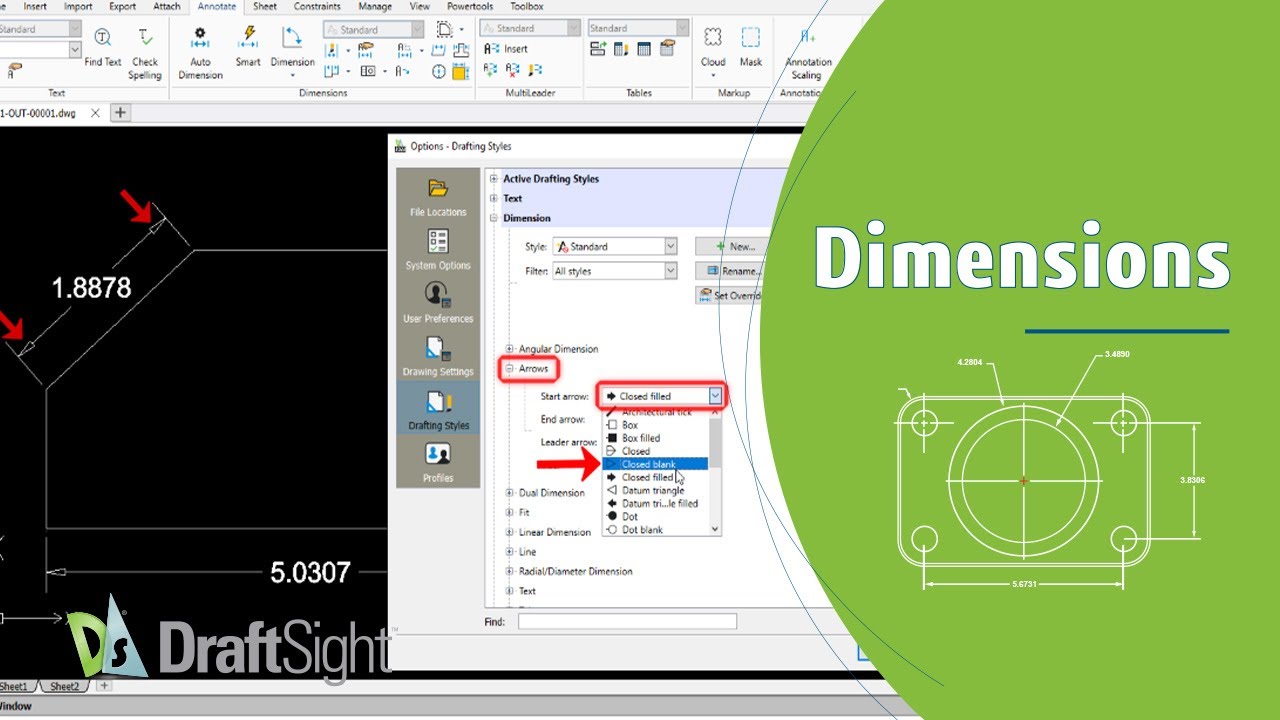Screen dimensions: 1280x720
Task: Choose the Smart dimension tool
Action: 248,47
